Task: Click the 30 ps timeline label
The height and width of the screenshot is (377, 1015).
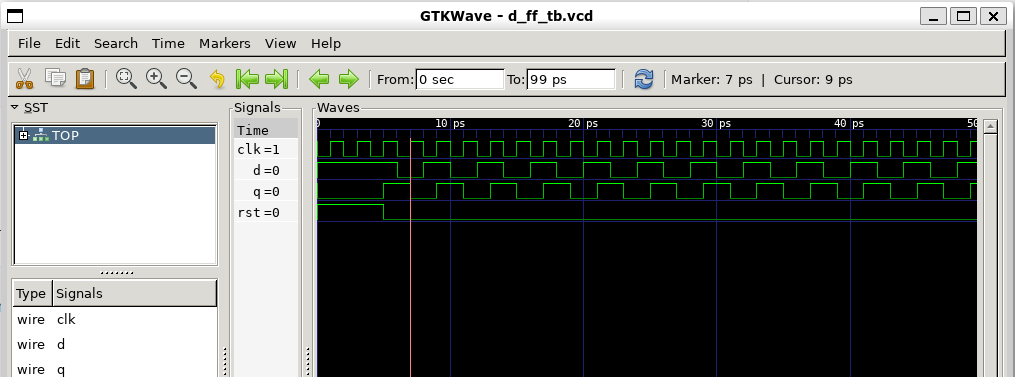Action: 716,123
